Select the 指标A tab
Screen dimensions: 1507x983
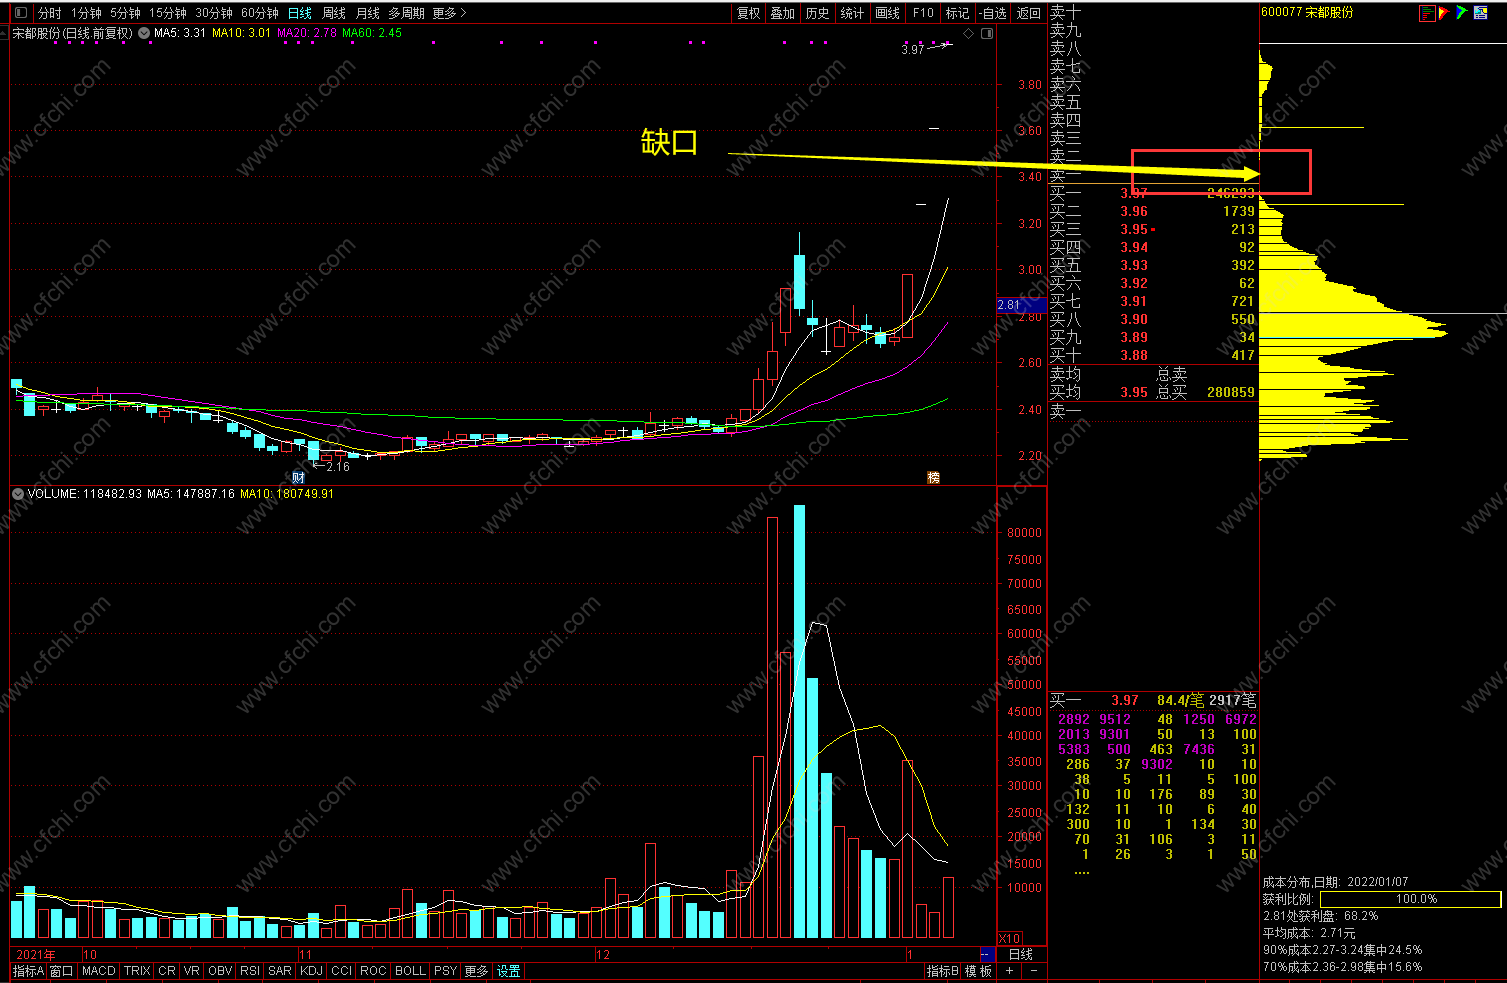[x=28, y=971]
